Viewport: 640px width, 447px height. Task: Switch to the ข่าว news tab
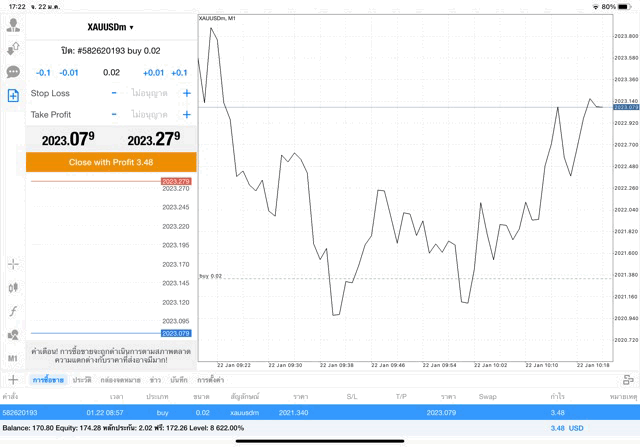click(x=156, y=380)
